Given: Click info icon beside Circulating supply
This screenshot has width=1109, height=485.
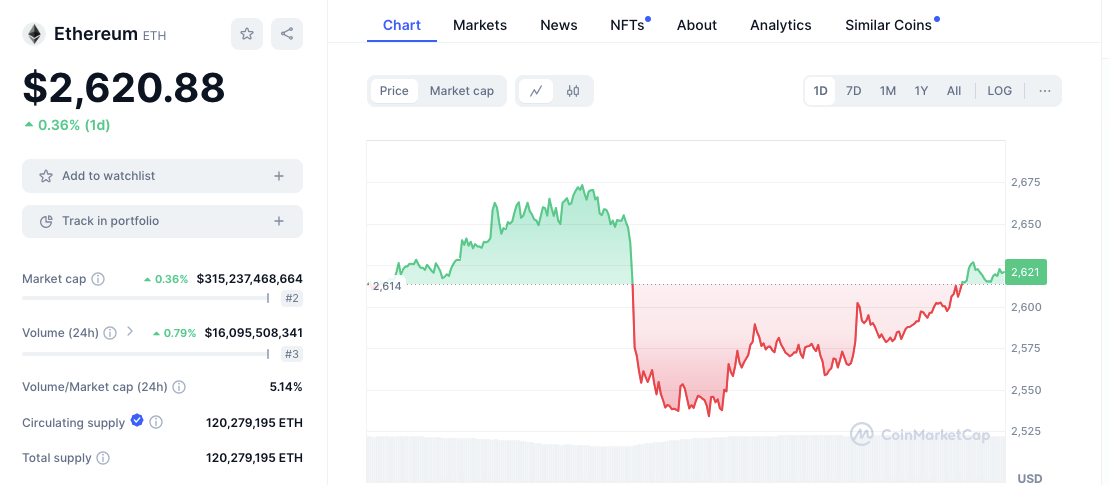Looking at the screenshot, I should pyautogui.click(x=156, y=423).
